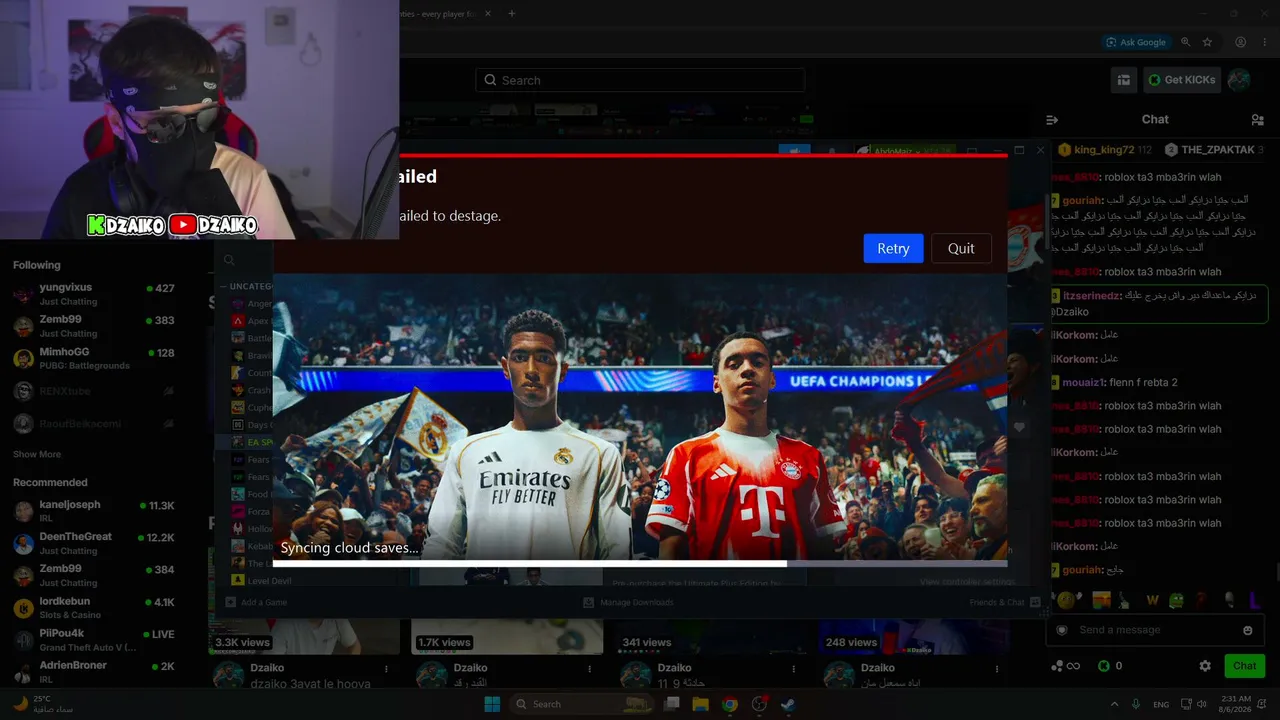This screenshot has width=1280, height=720.
Task: Open the clock showing 2:31 AM
Action: click(1236, 704)
